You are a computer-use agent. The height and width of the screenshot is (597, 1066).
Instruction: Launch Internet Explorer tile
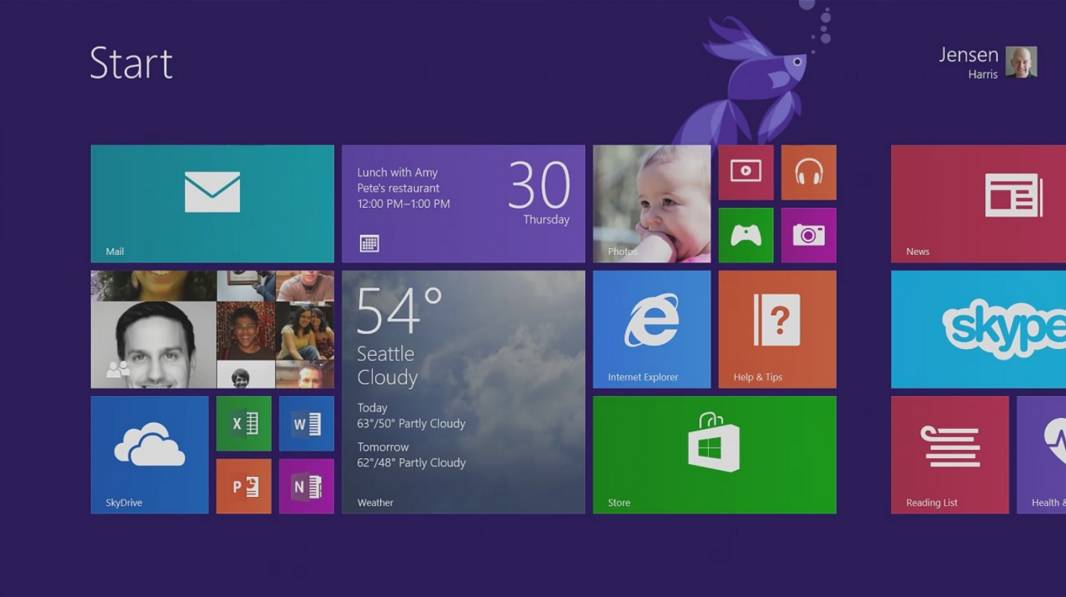click(651, 329)
